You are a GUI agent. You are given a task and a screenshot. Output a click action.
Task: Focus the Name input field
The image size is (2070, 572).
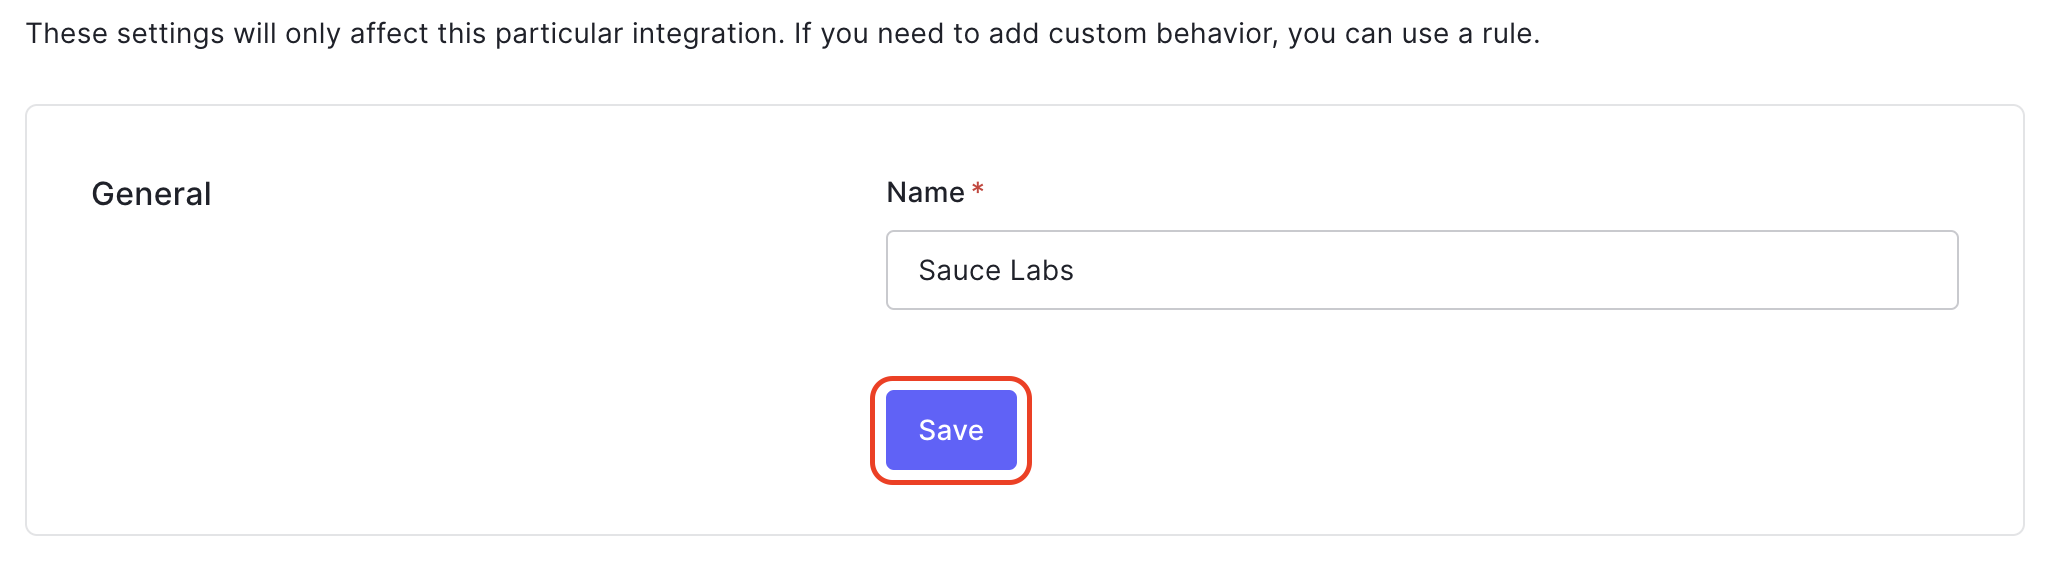point(1420,270)
